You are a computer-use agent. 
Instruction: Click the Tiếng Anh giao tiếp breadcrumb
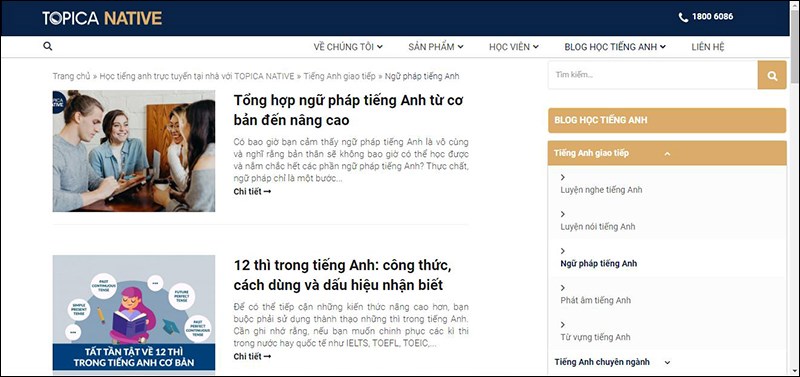point(339,76)
